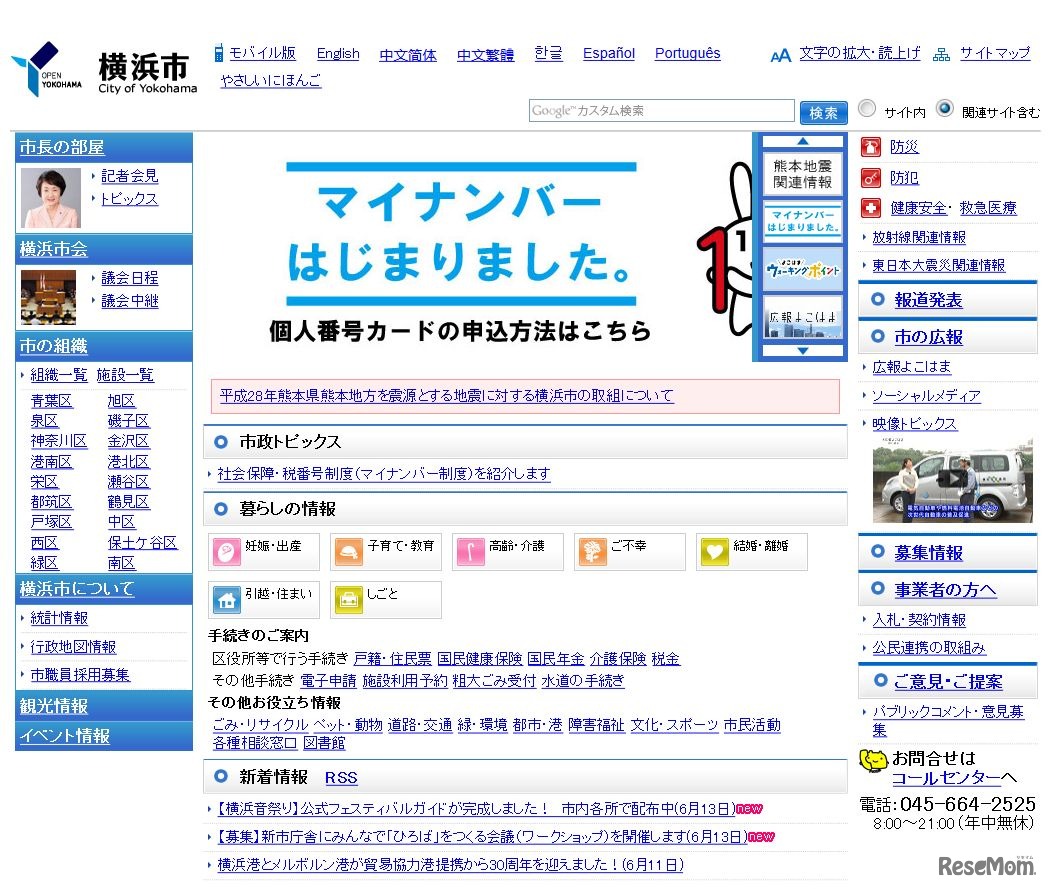Click the Kumamoto earthquake response notice link
Image resolution: width=1049 pixels, height=889 pixels.
[x=446, y=396]
